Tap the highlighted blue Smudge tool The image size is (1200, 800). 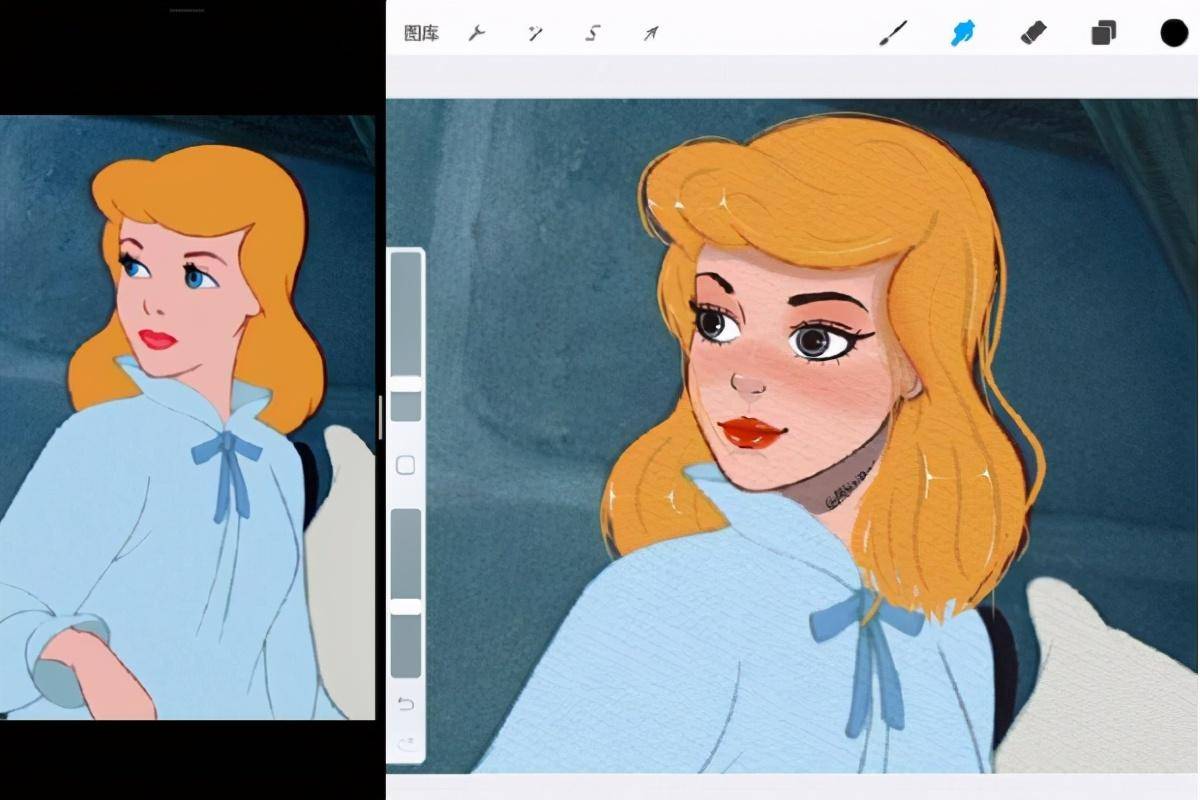point(962,33)
